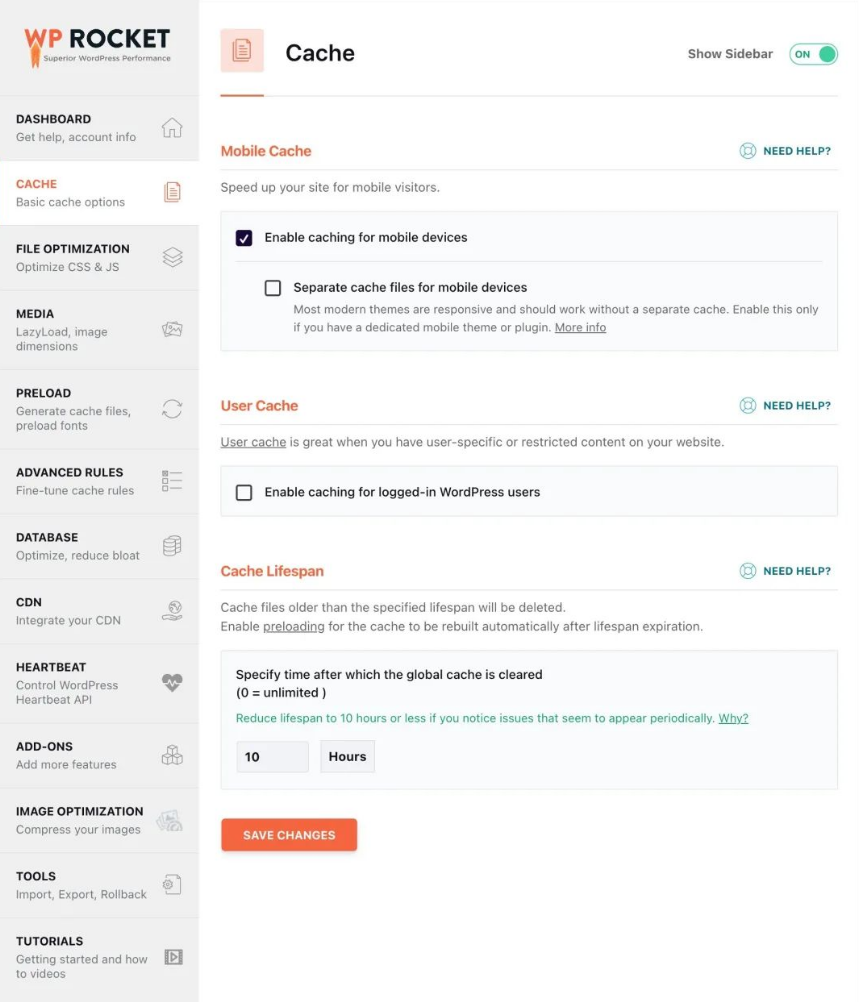Toggle the Show Sidebar switch off

coord(813,54)
